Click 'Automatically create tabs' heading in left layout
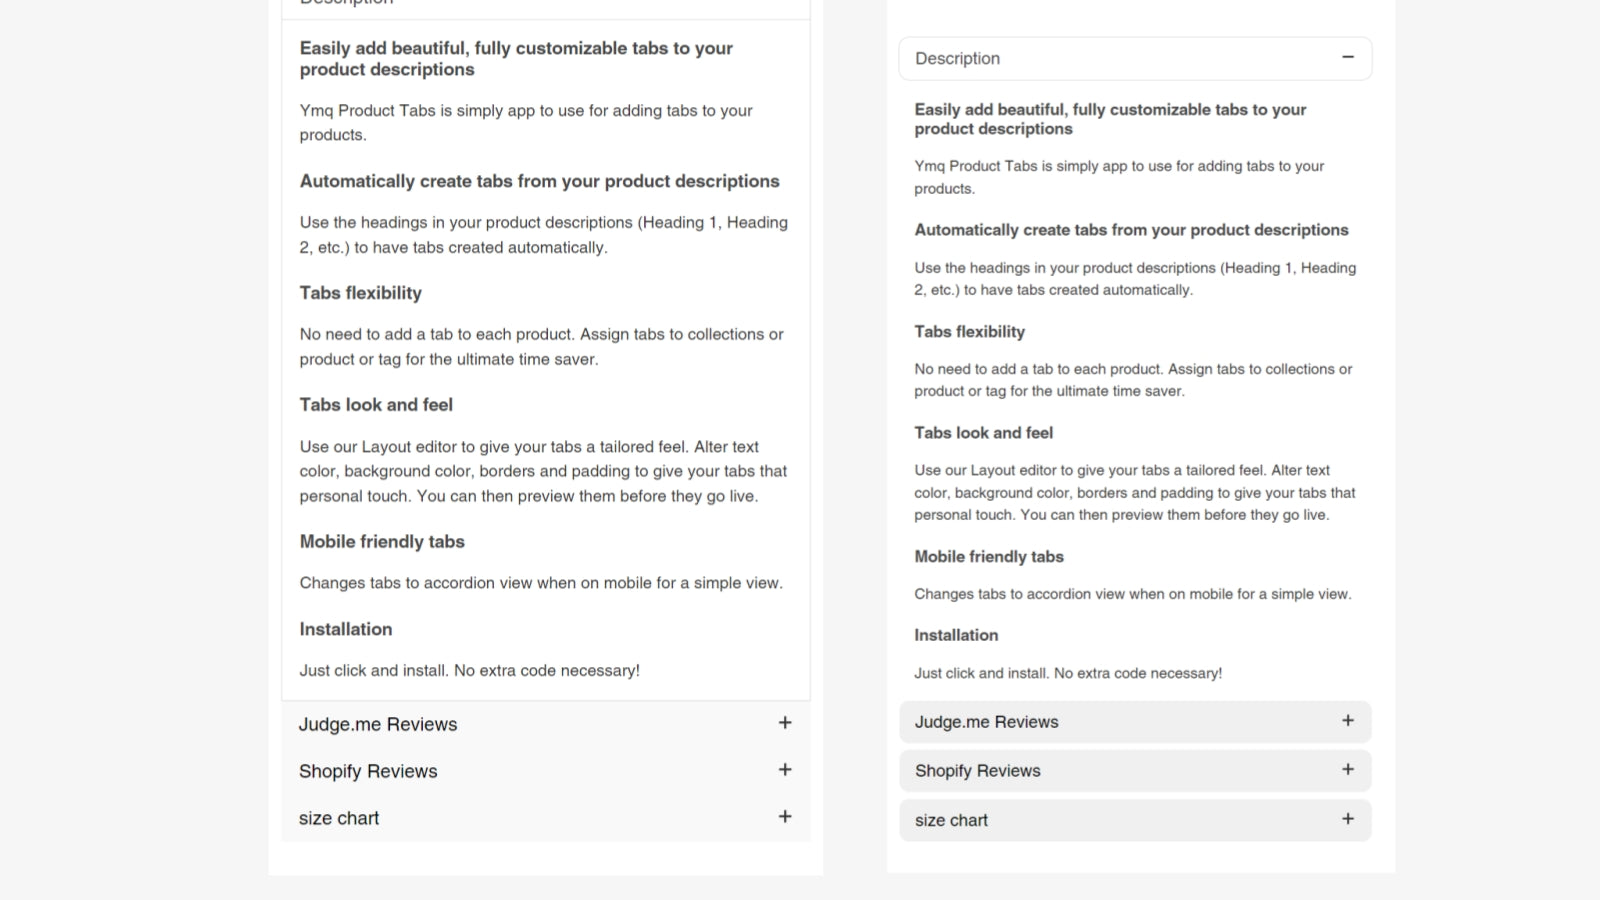 (539, 181)
